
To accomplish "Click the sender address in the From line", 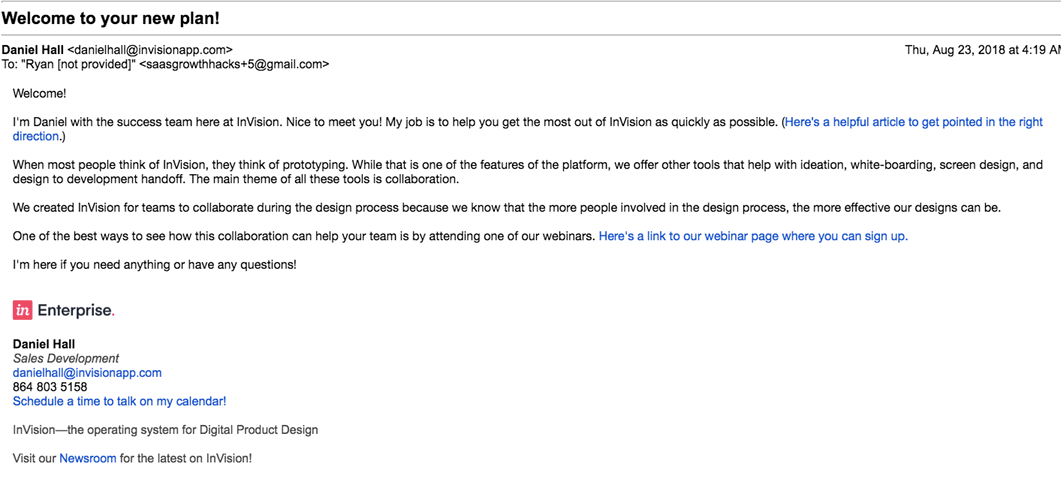I will [150, 49].
